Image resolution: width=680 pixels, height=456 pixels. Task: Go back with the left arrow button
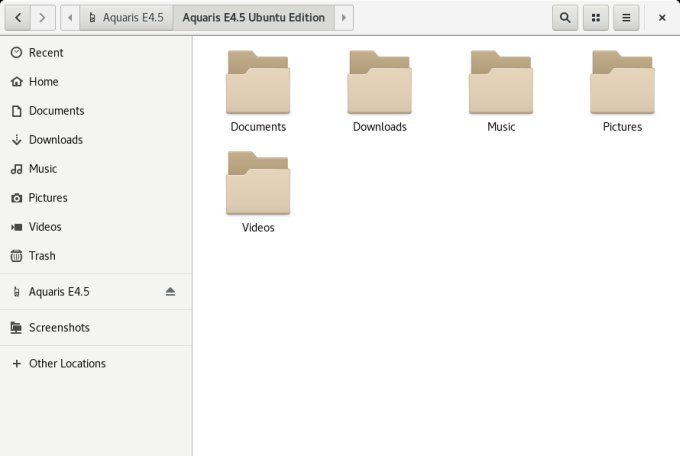18,18
